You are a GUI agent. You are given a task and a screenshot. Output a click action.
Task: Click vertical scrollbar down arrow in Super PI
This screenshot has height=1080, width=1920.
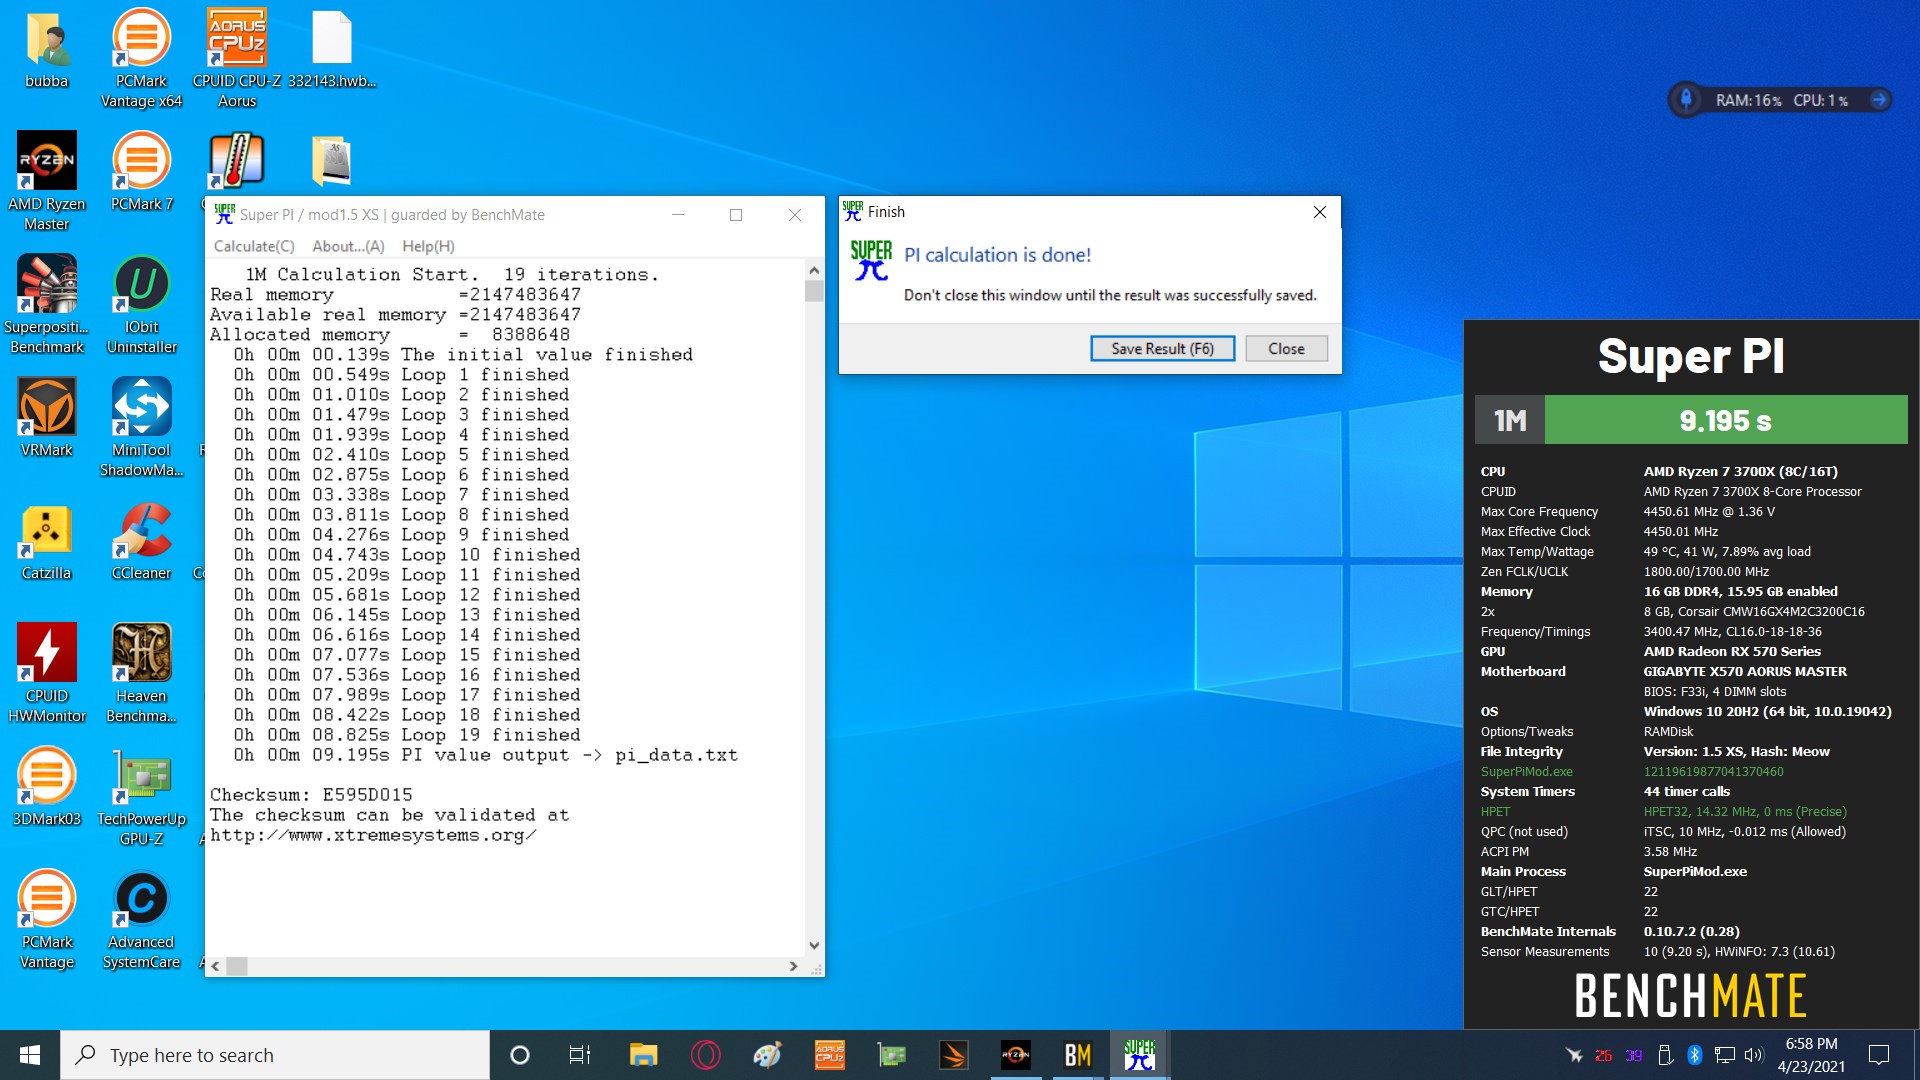tap(814, 945)
